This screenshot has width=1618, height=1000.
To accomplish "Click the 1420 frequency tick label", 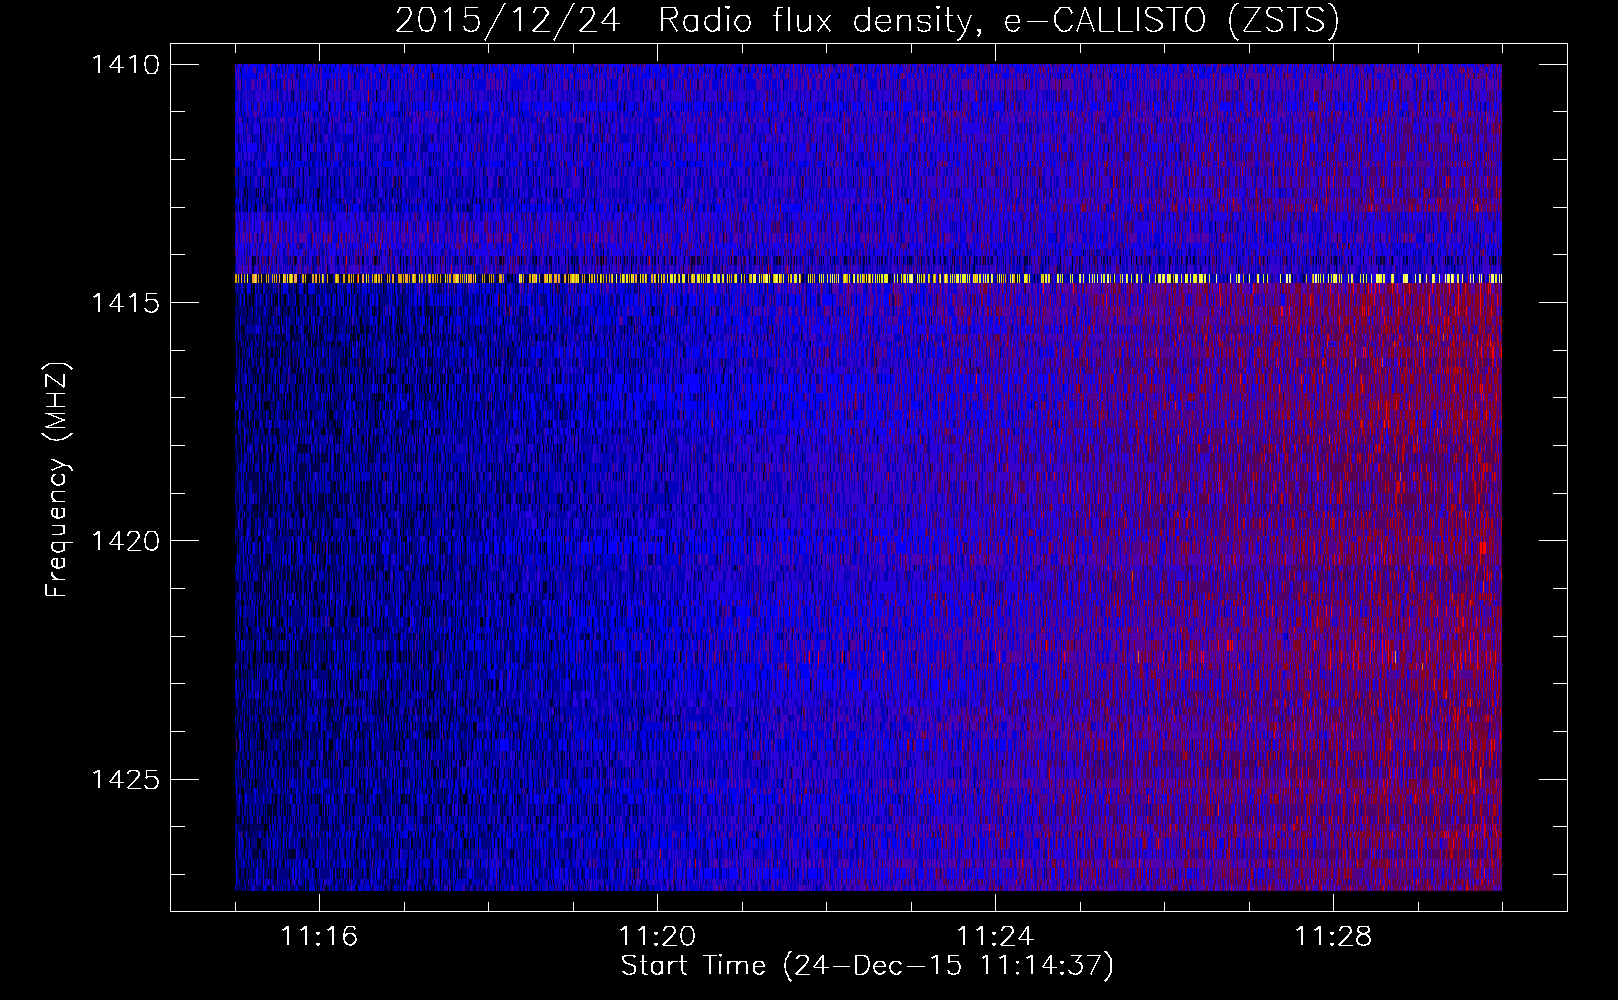I will [125, 541].
